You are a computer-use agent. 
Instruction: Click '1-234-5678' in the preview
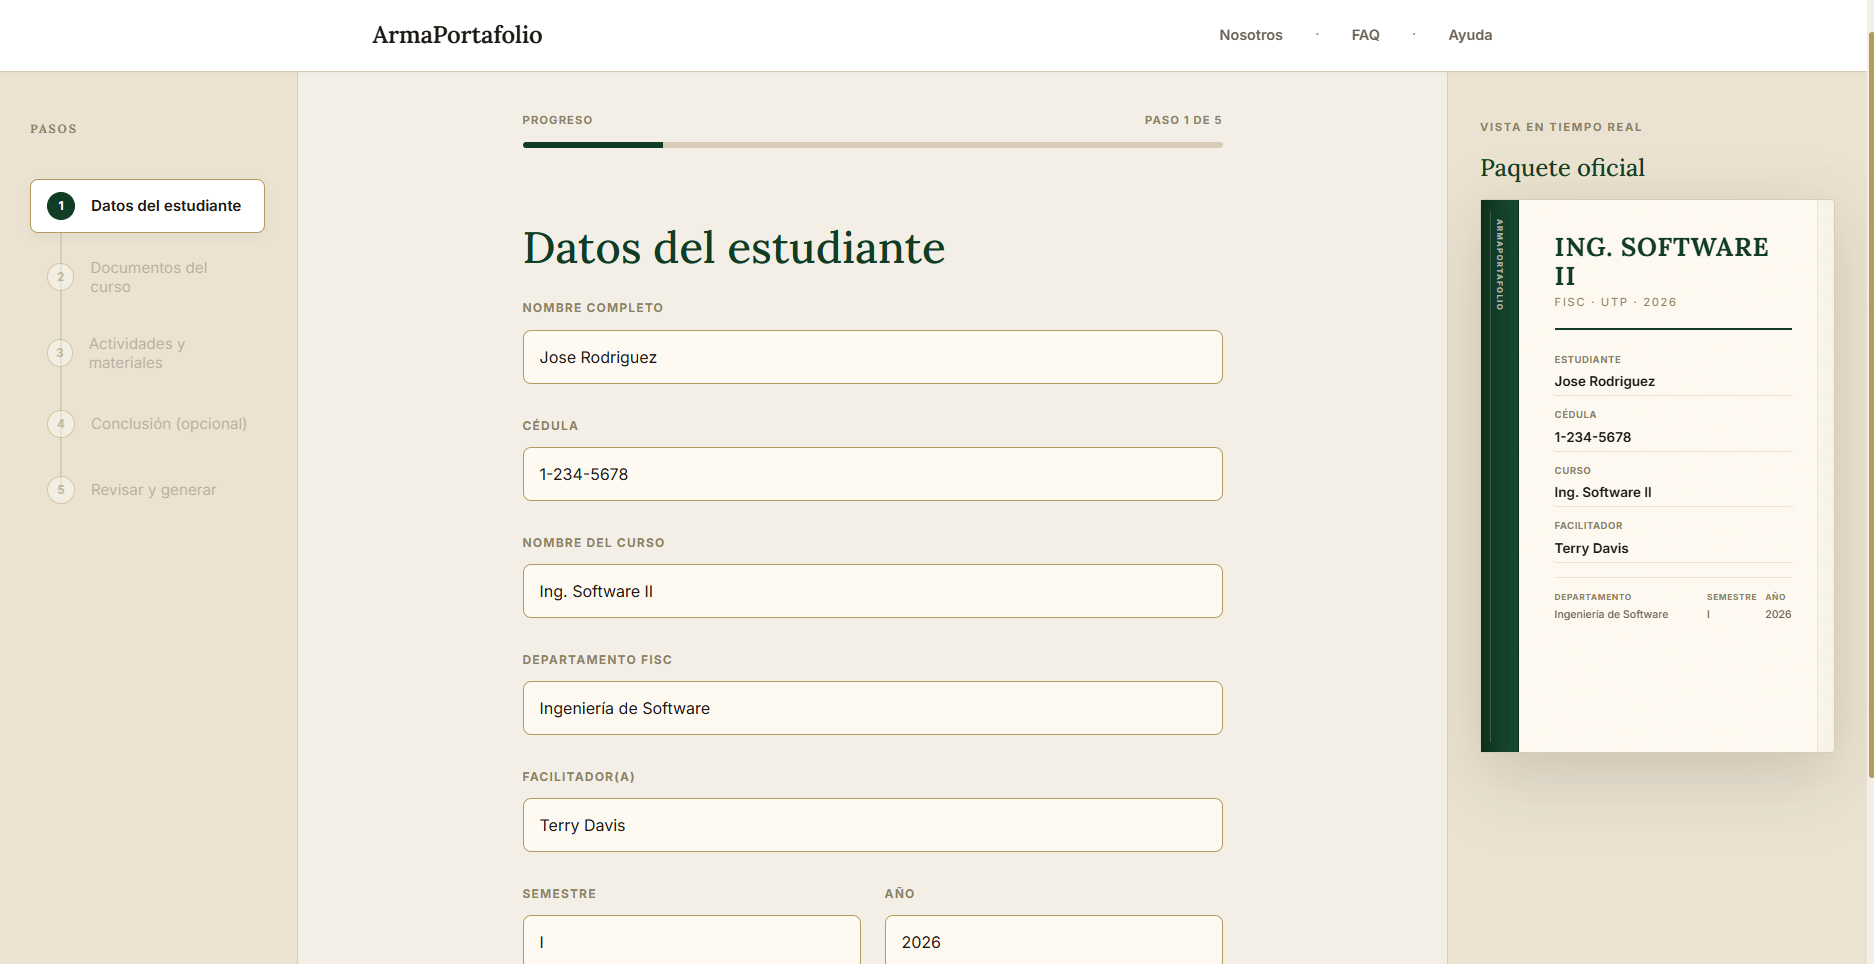(1592, 437)
